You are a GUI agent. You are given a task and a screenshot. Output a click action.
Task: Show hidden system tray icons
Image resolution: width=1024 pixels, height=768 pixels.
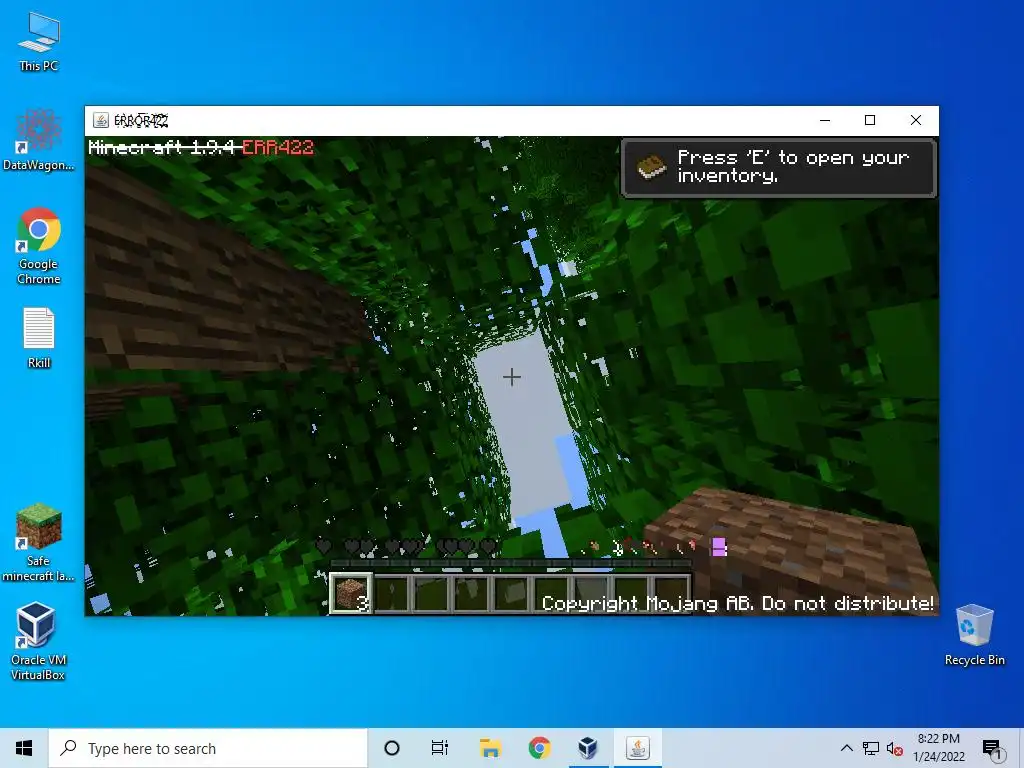[x=846, y=748]
